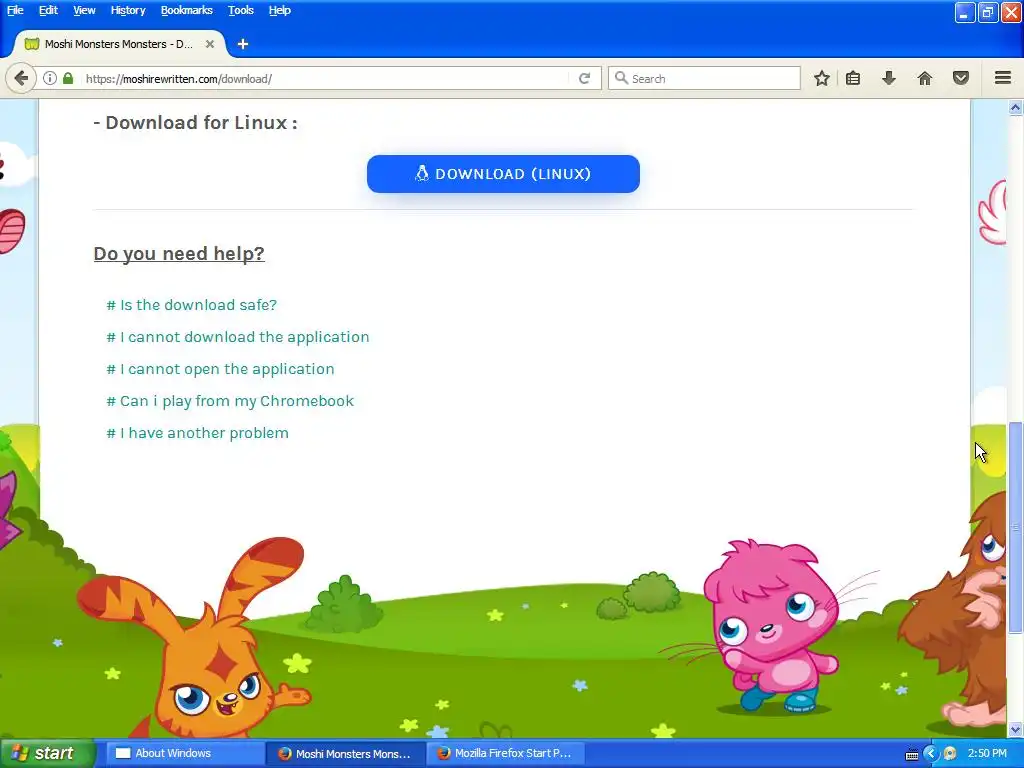Screen dimensions: 1024x768
Task: Click the scrollbar down arrow
Action: click(x=1016, y=729)
